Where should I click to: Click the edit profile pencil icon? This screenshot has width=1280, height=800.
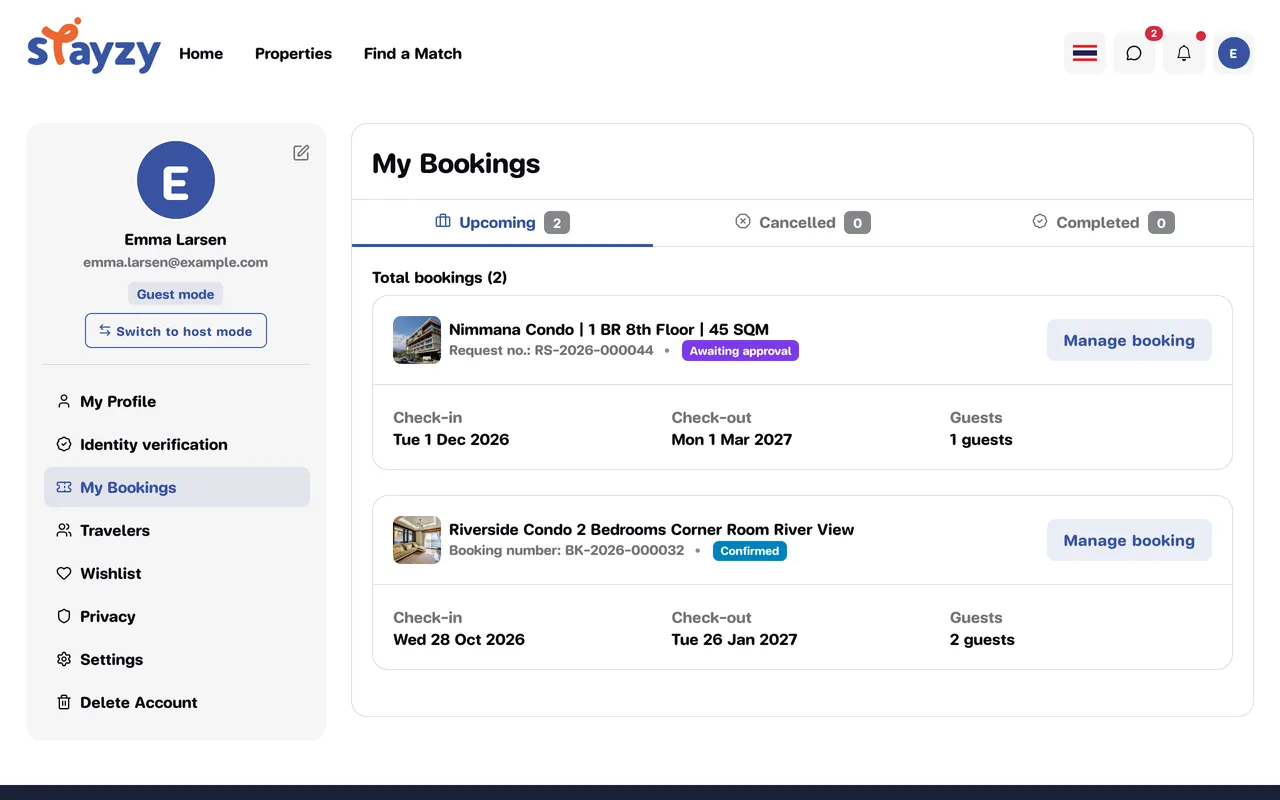click(301, 152)
